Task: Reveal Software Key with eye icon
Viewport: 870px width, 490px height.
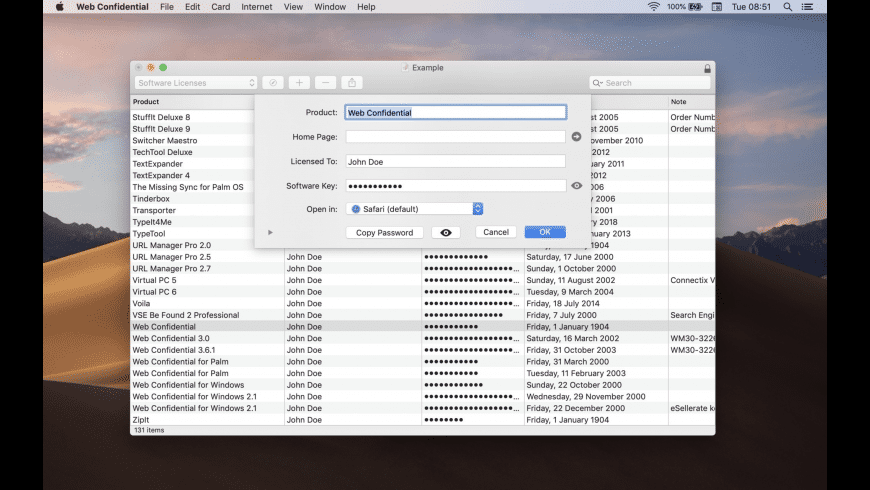Action: tap(576, 186)
